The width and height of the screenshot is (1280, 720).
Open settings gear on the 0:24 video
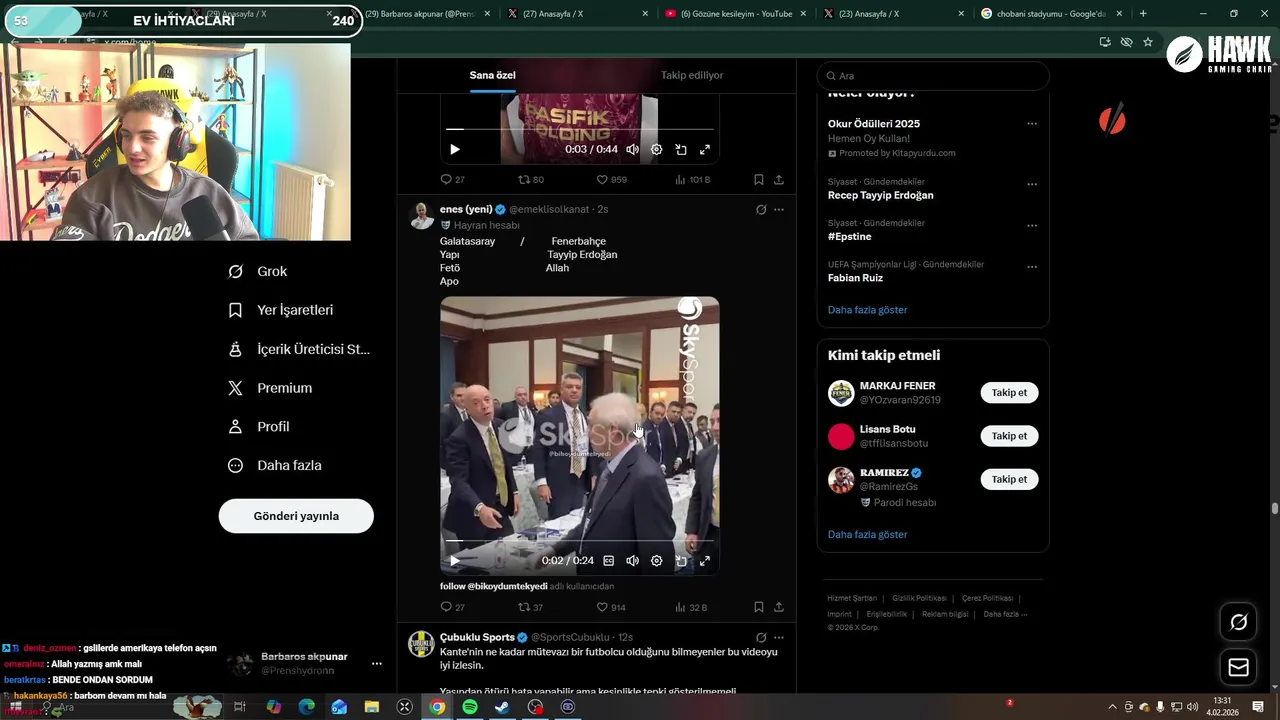coord(656,561)
